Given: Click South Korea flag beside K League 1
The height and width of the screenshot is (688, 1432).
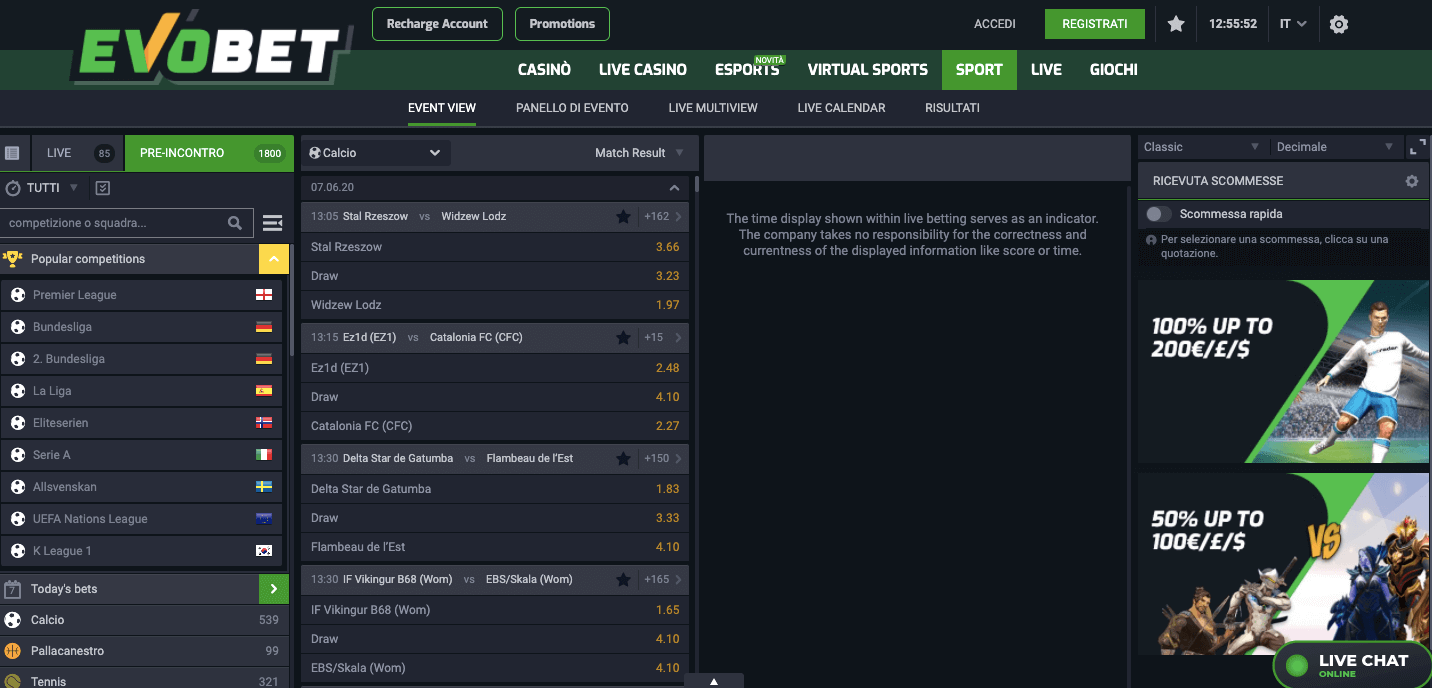Looking at the screenshot, I should click(x=264, y=551).
